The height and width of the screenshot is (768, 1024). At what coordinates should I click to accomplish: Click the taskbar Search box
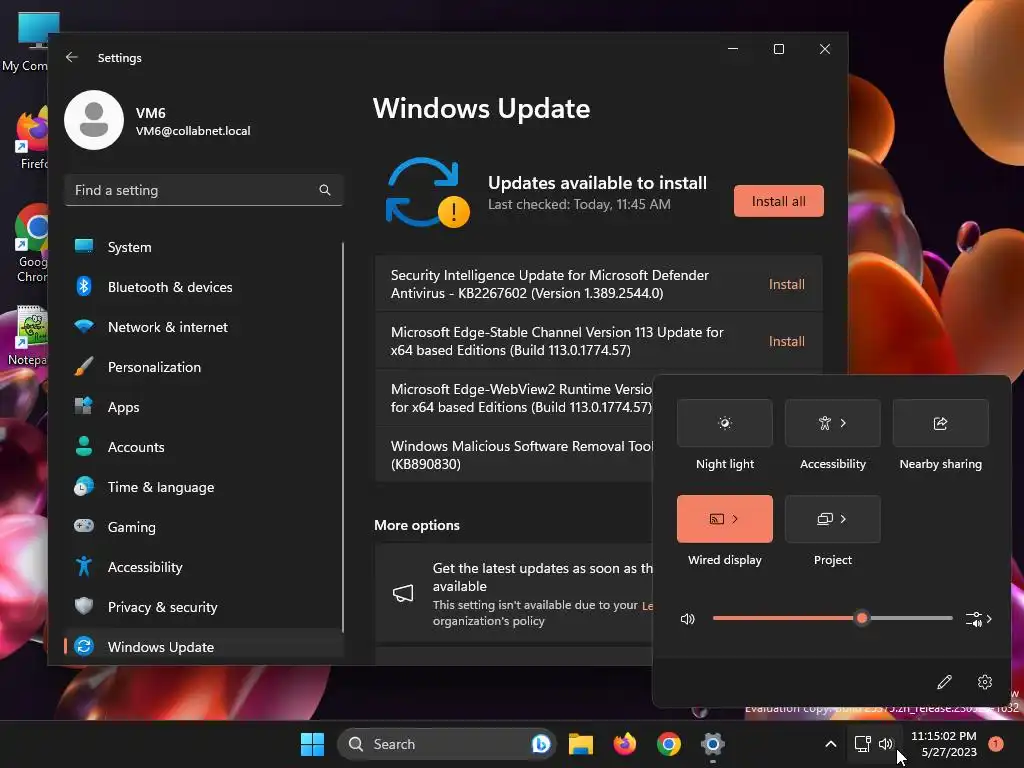coord(446,744)
